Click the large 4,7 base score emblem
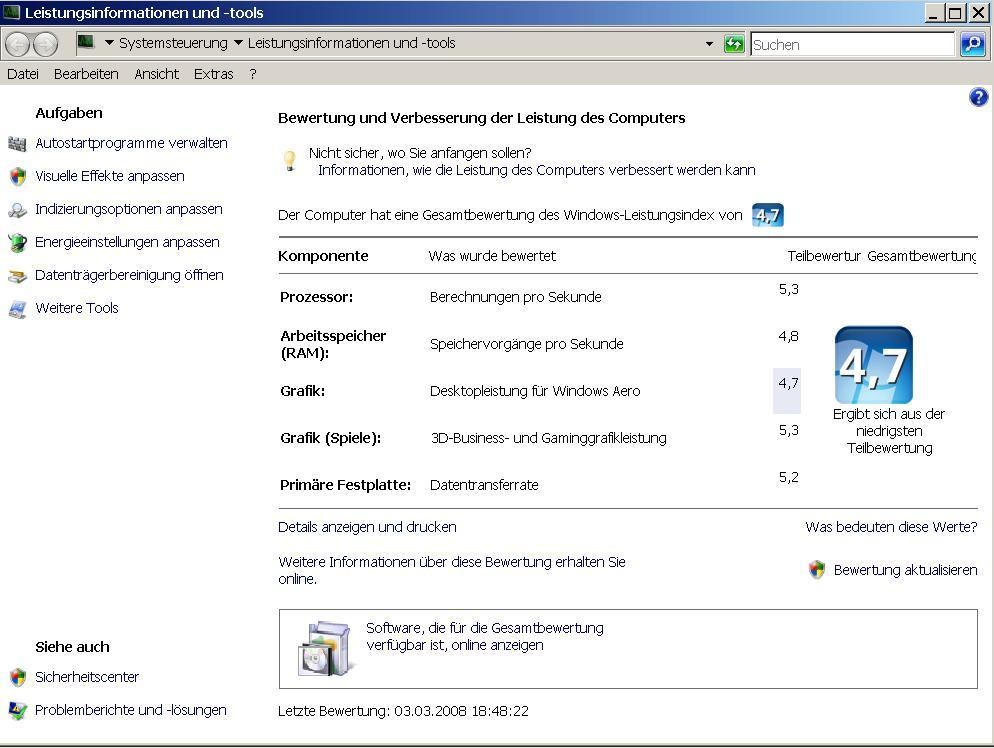This screenshot has width=994, height=748. [x=874, y=365]
